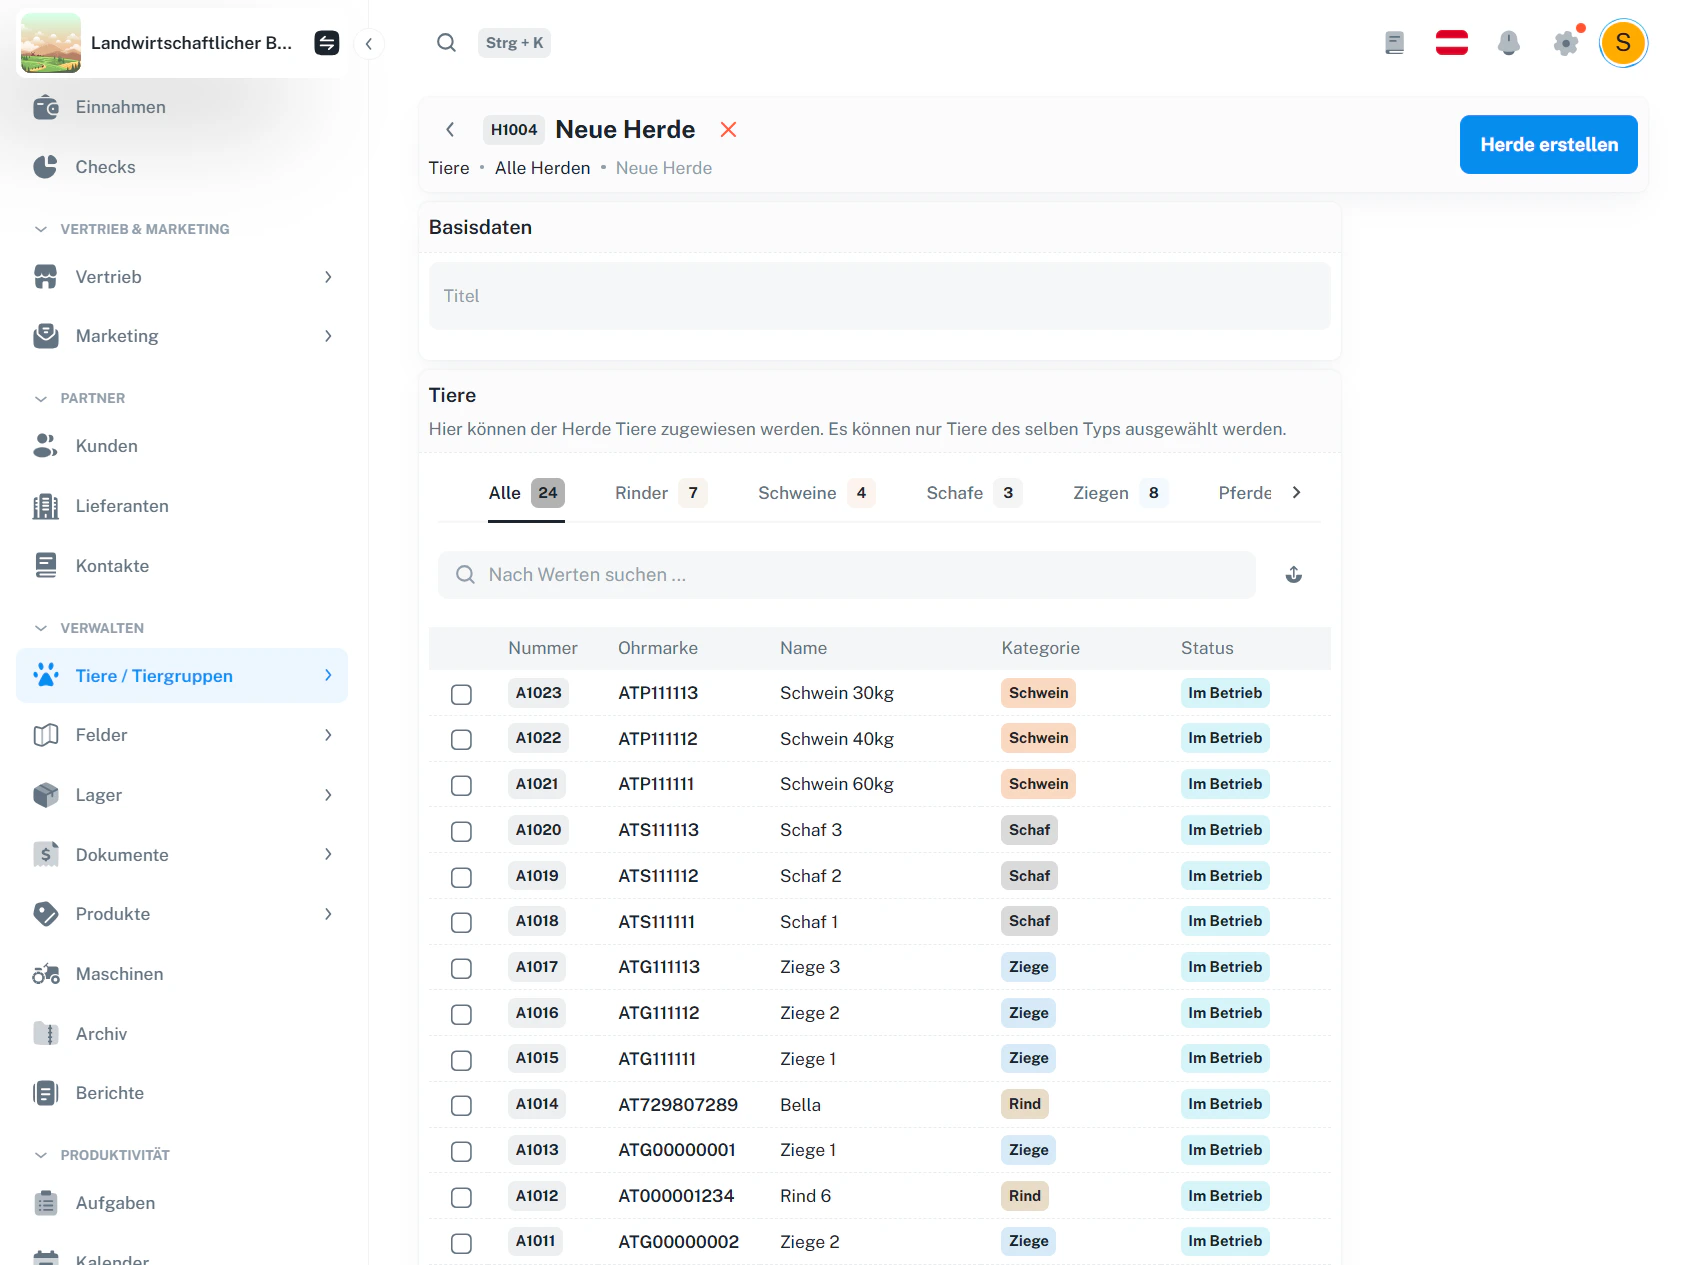Click the paw icon for Tiere / Tiergruppen
Screen dimensions: 1686x1265
[x=46, y=676]
